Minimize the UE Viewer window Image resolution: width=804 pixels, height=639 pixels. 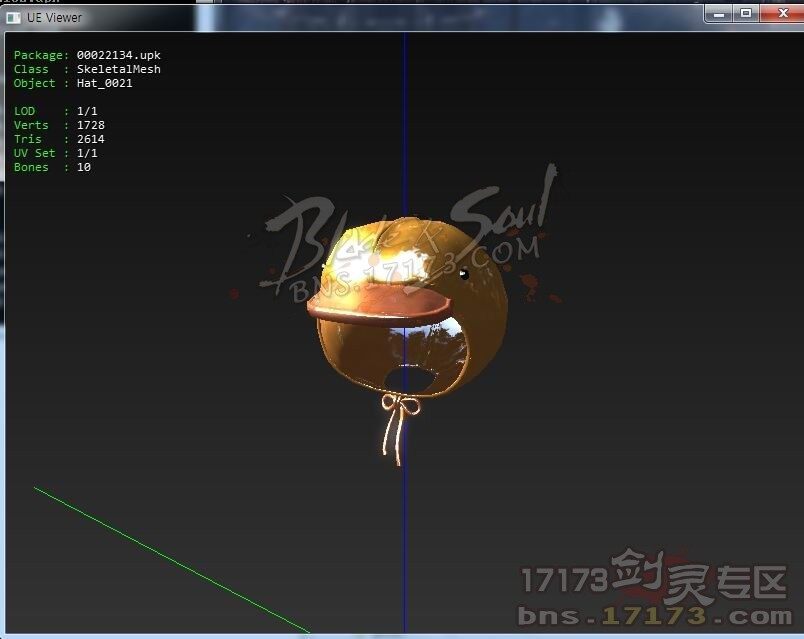coord(719,13)
